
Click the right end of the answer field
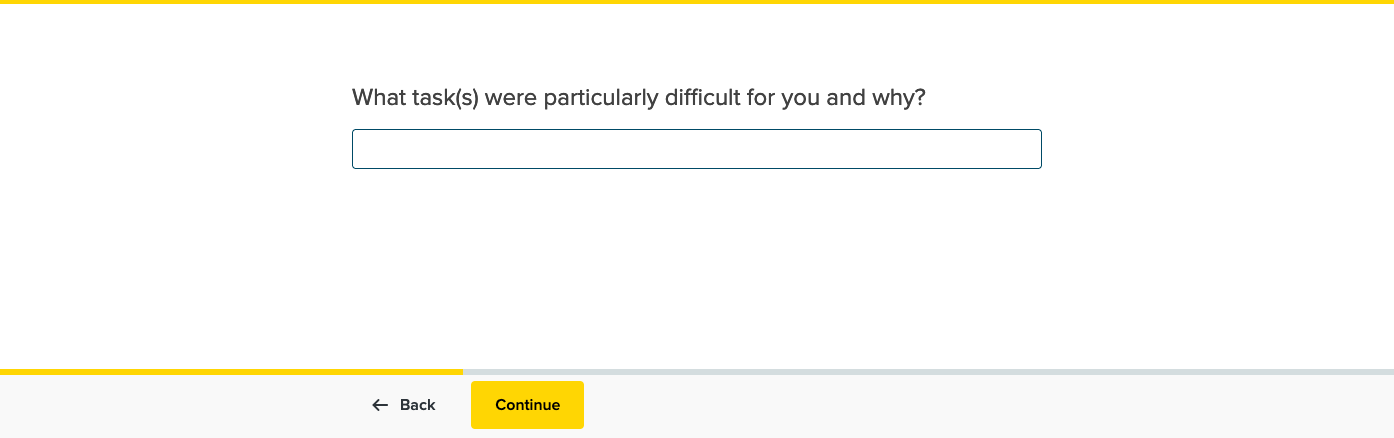click(1030, 149)
